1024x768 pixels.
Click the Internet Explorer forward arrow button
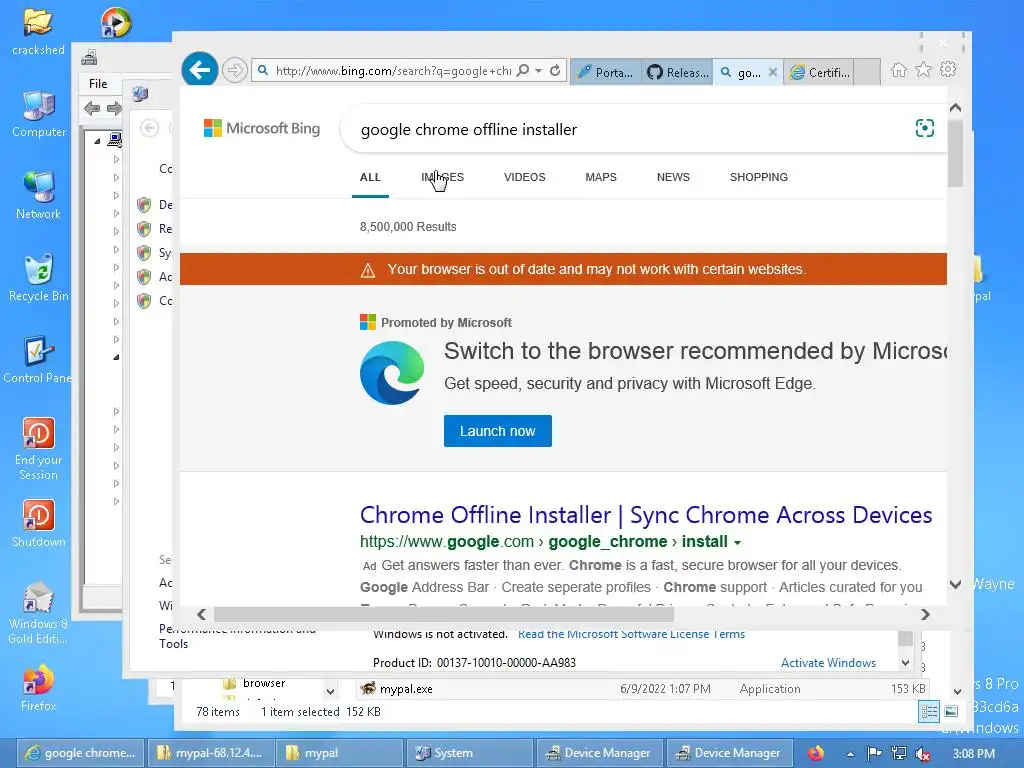(x=234, y=70)
